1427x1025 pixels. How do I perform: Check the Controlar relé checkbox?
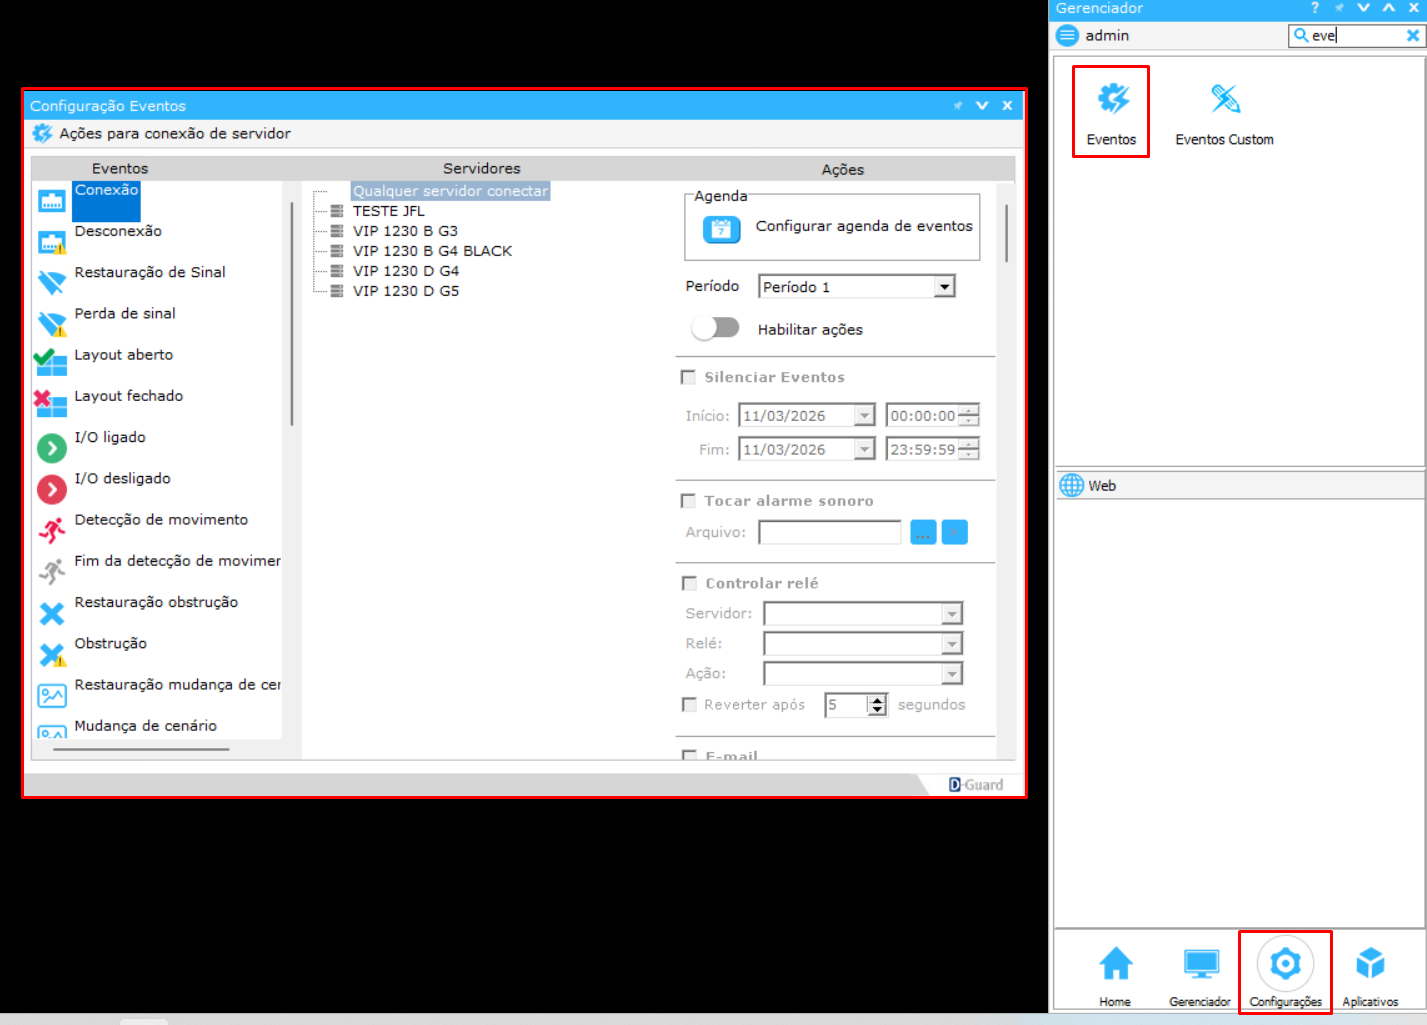pos(688,583)
